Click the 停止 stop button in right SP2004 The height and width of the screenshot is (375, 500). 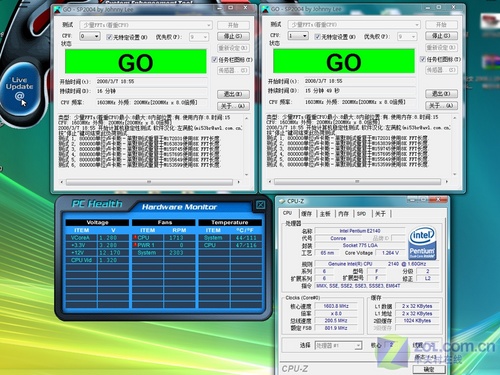tap(442, 35)
